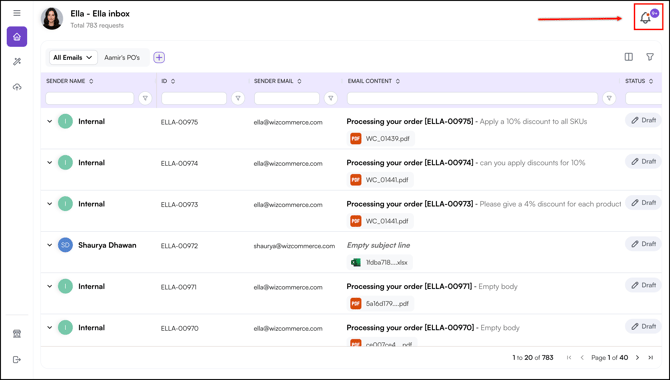The width and height of the screenshot is (670, 380).
Task: Sort by Status column
Action: point(651,81)
